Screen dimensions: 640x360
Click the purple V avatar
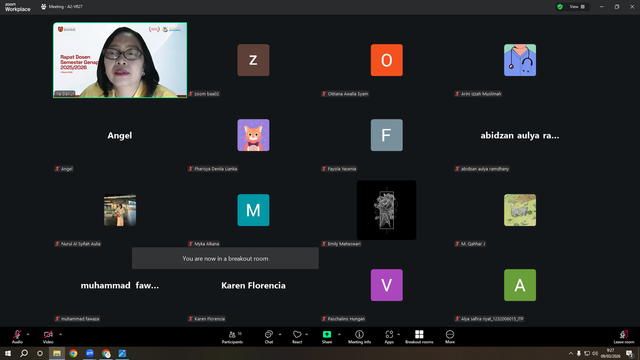click(x=387, y=285)
